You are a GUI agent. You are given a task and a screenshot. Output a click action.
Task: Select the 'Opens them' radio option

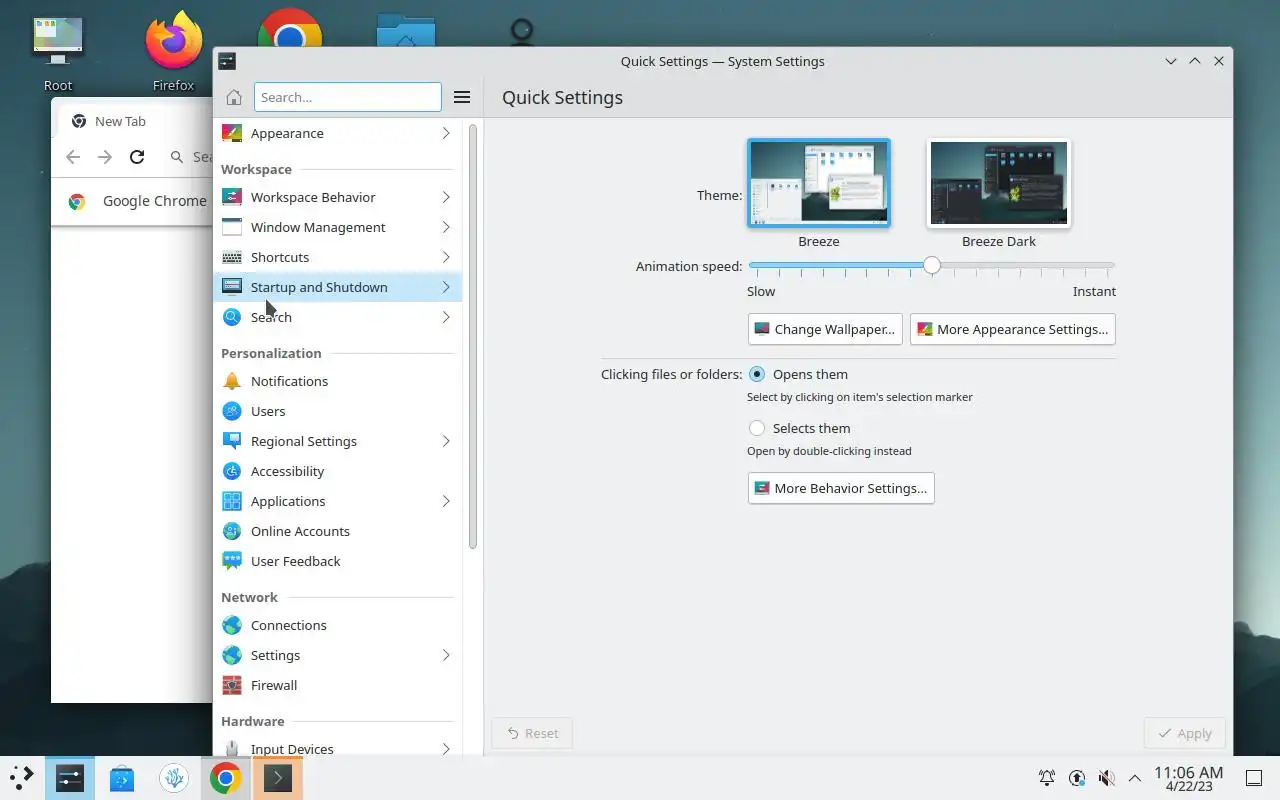point(757,374)
